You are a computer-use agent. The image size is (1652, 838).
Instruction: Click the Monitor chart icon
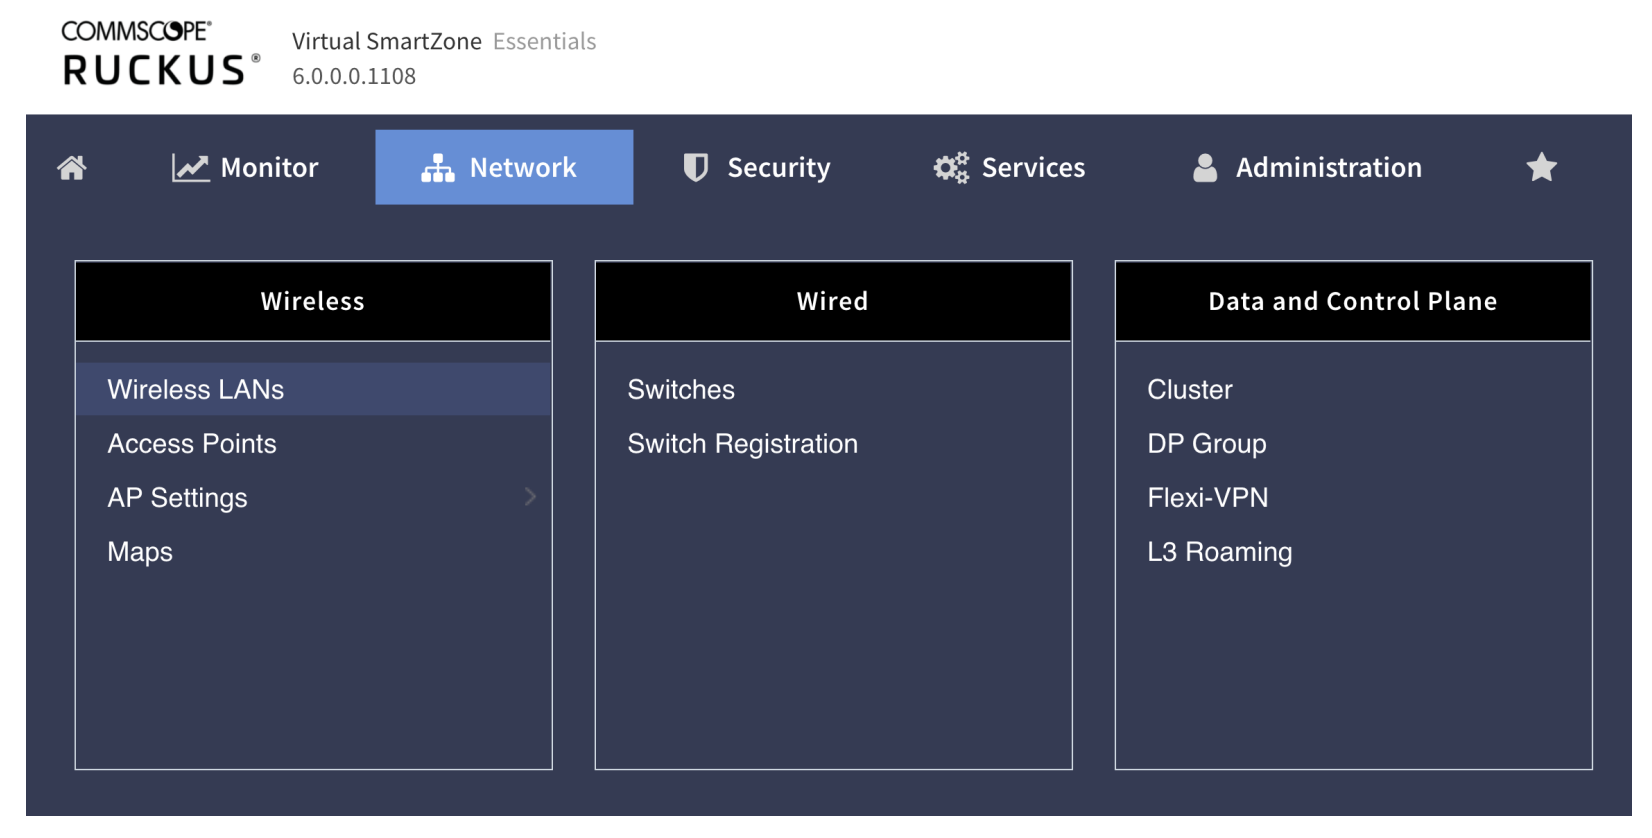(x=190, y=168)
